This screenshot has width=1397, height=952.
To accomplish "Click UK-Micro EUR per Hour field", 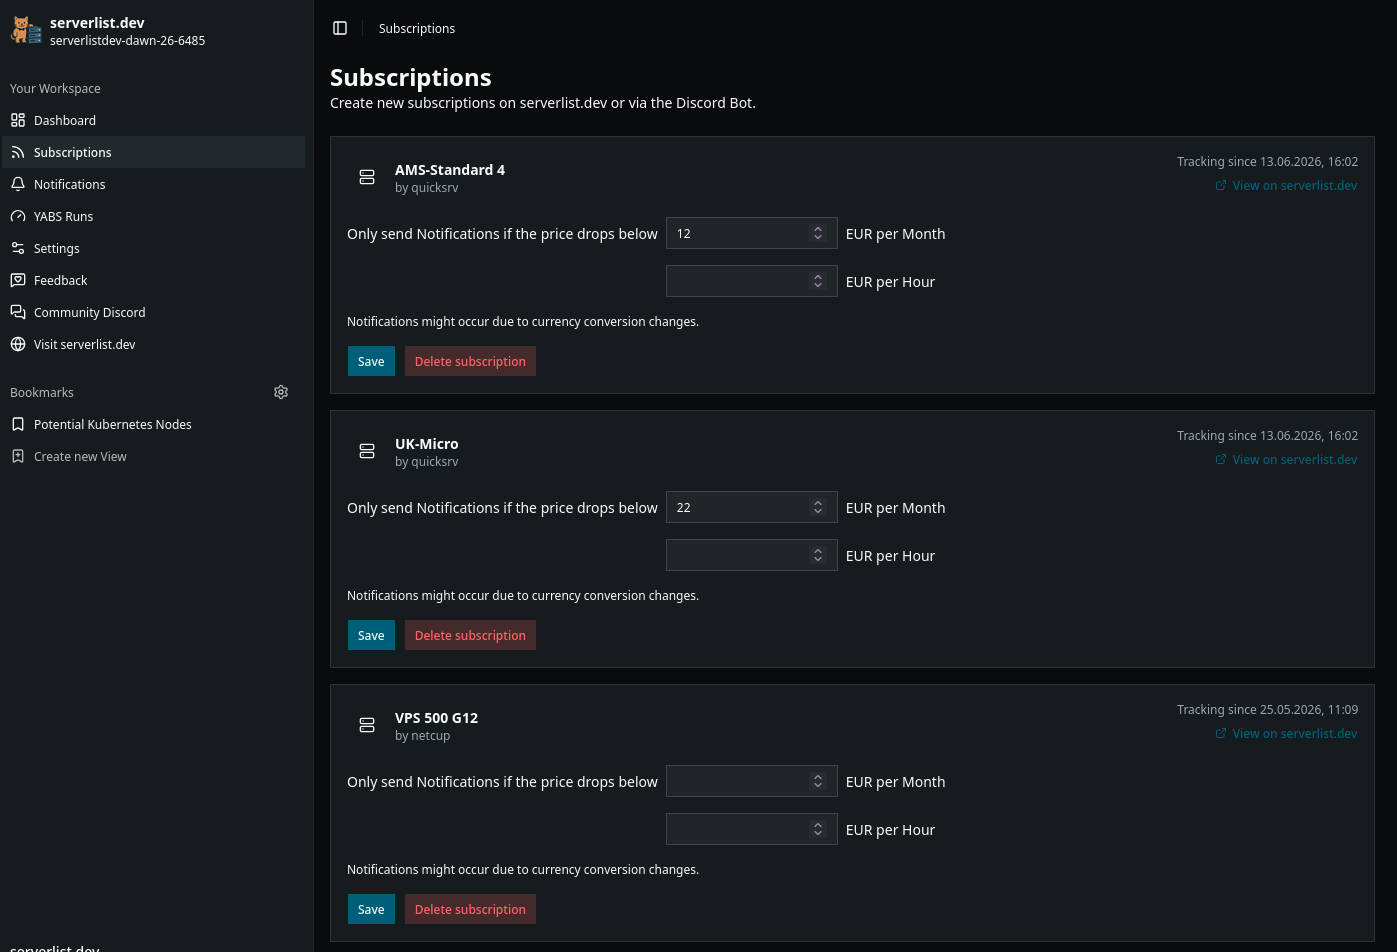I will pos(751,555).
